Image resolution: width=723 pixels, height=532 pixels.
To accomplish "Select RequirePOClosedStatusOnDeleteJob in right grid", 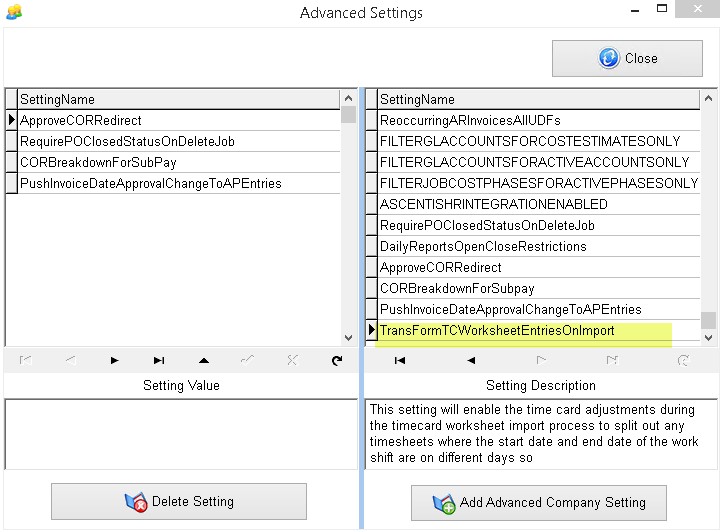I will (539, 225).
